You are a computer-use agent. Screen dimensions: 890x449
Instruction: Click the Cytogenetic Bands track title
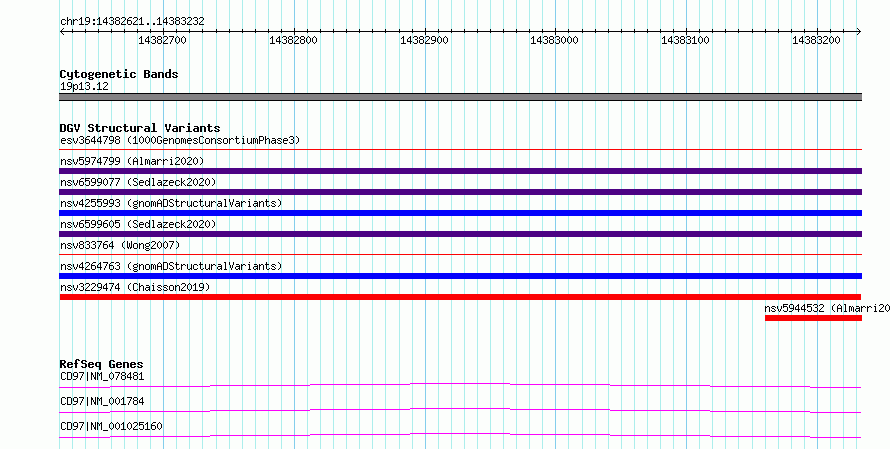119,74
